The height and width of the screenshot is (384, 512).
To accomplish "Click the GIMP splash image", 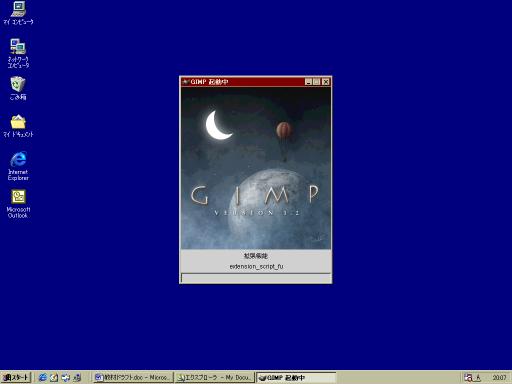I will click(256, 168).
